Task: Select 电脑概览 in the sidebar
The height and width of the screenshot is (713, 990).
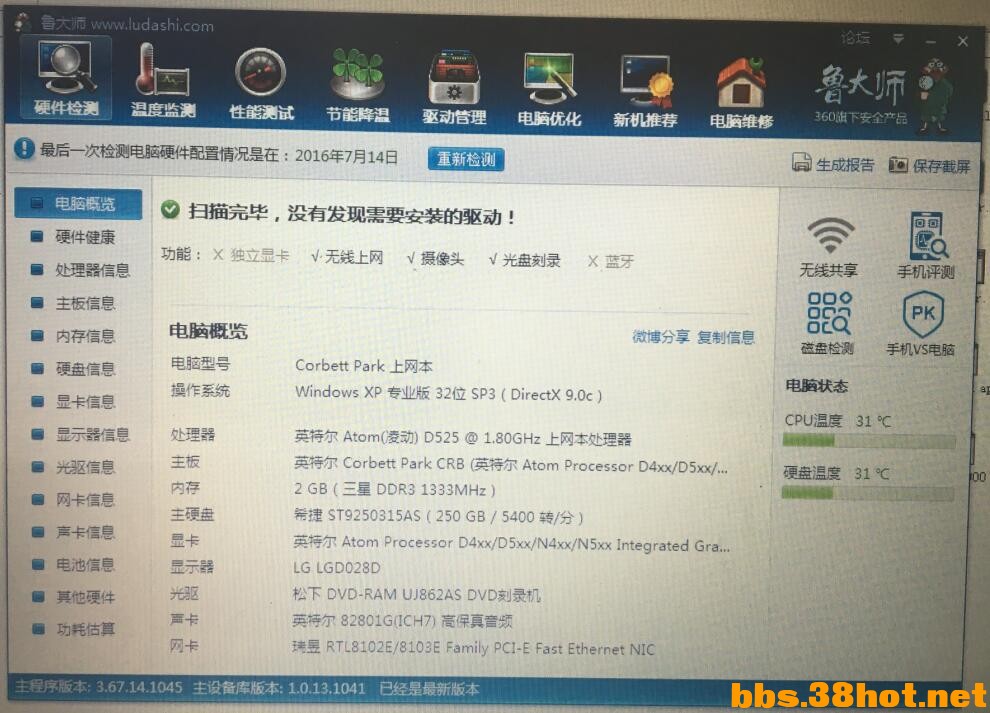Action: point(78,203)
